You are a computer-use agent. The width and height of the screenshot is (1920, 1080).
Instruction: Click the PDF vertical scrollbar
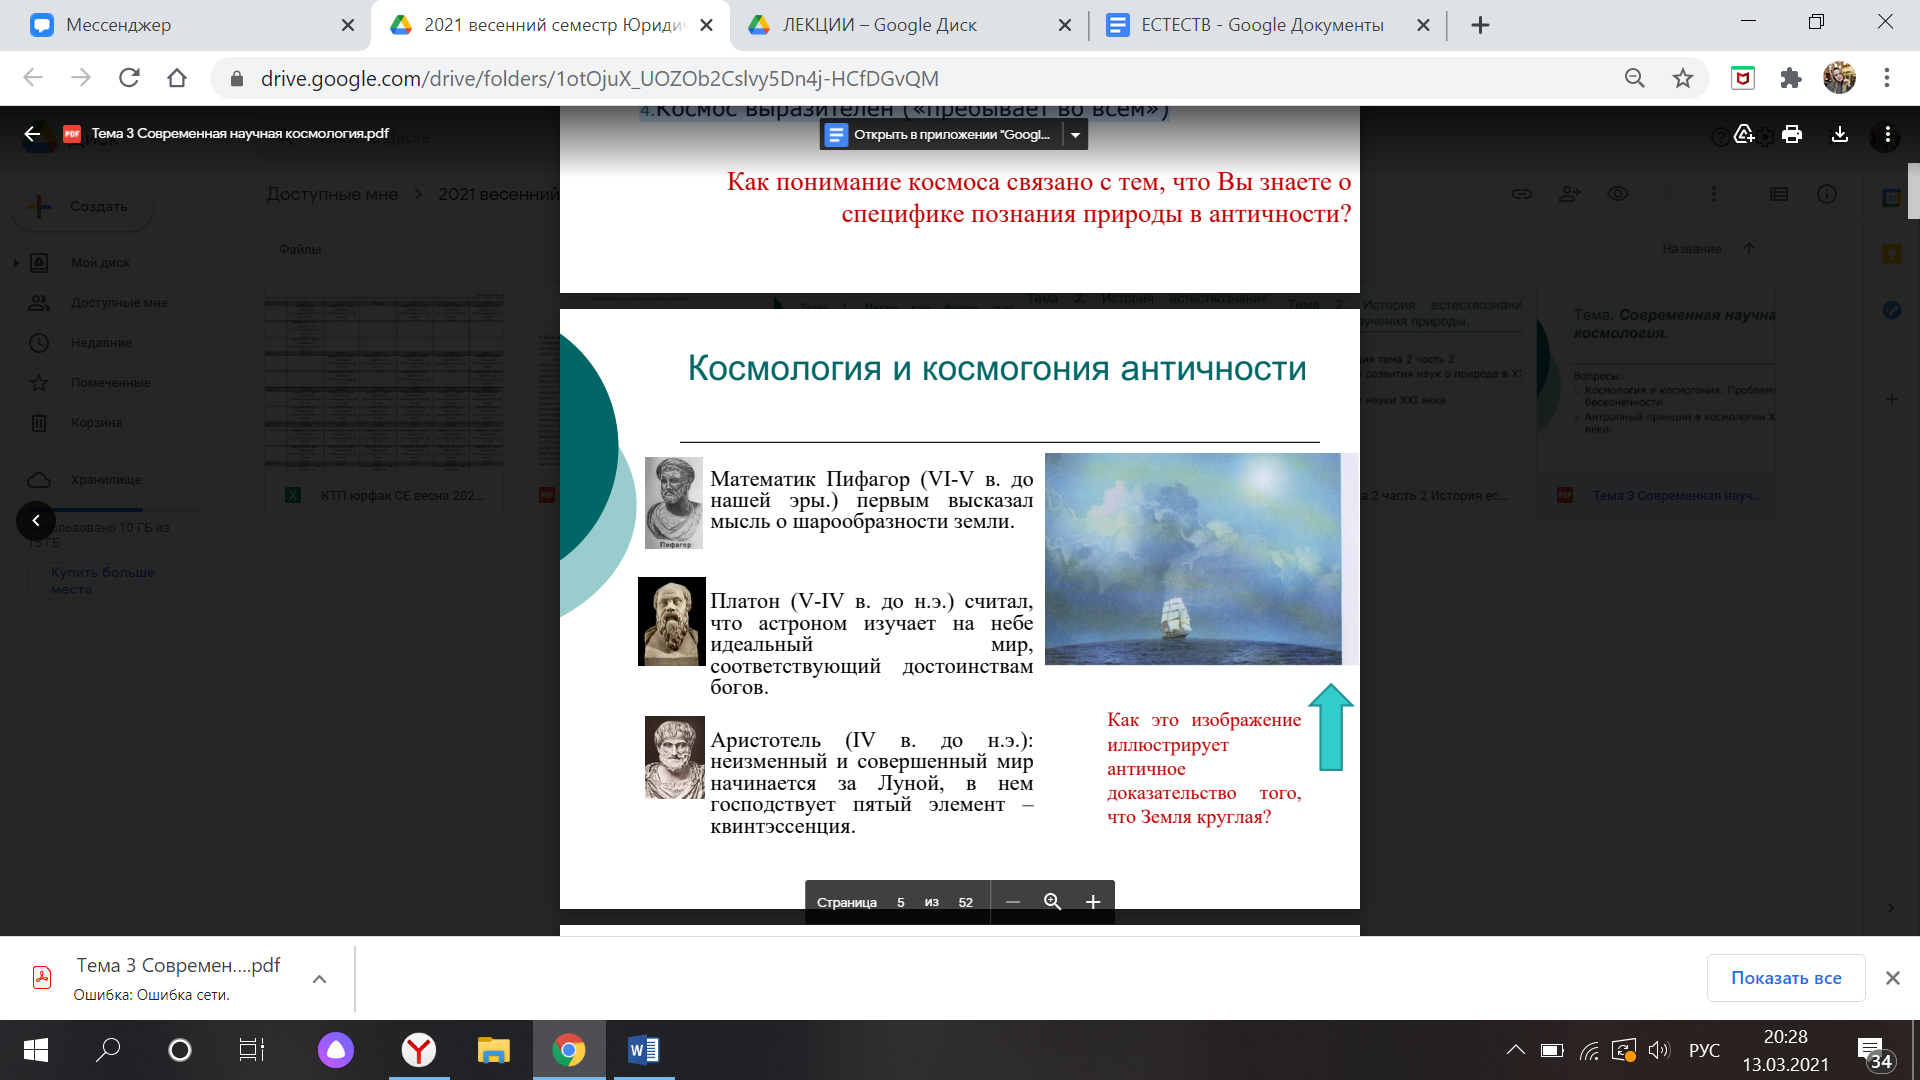tap(1913, 190)
